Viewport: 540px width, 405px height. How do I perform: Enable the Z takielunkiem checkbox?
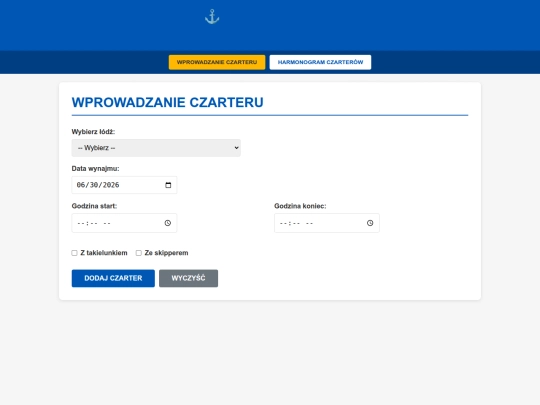pos(74,253)
